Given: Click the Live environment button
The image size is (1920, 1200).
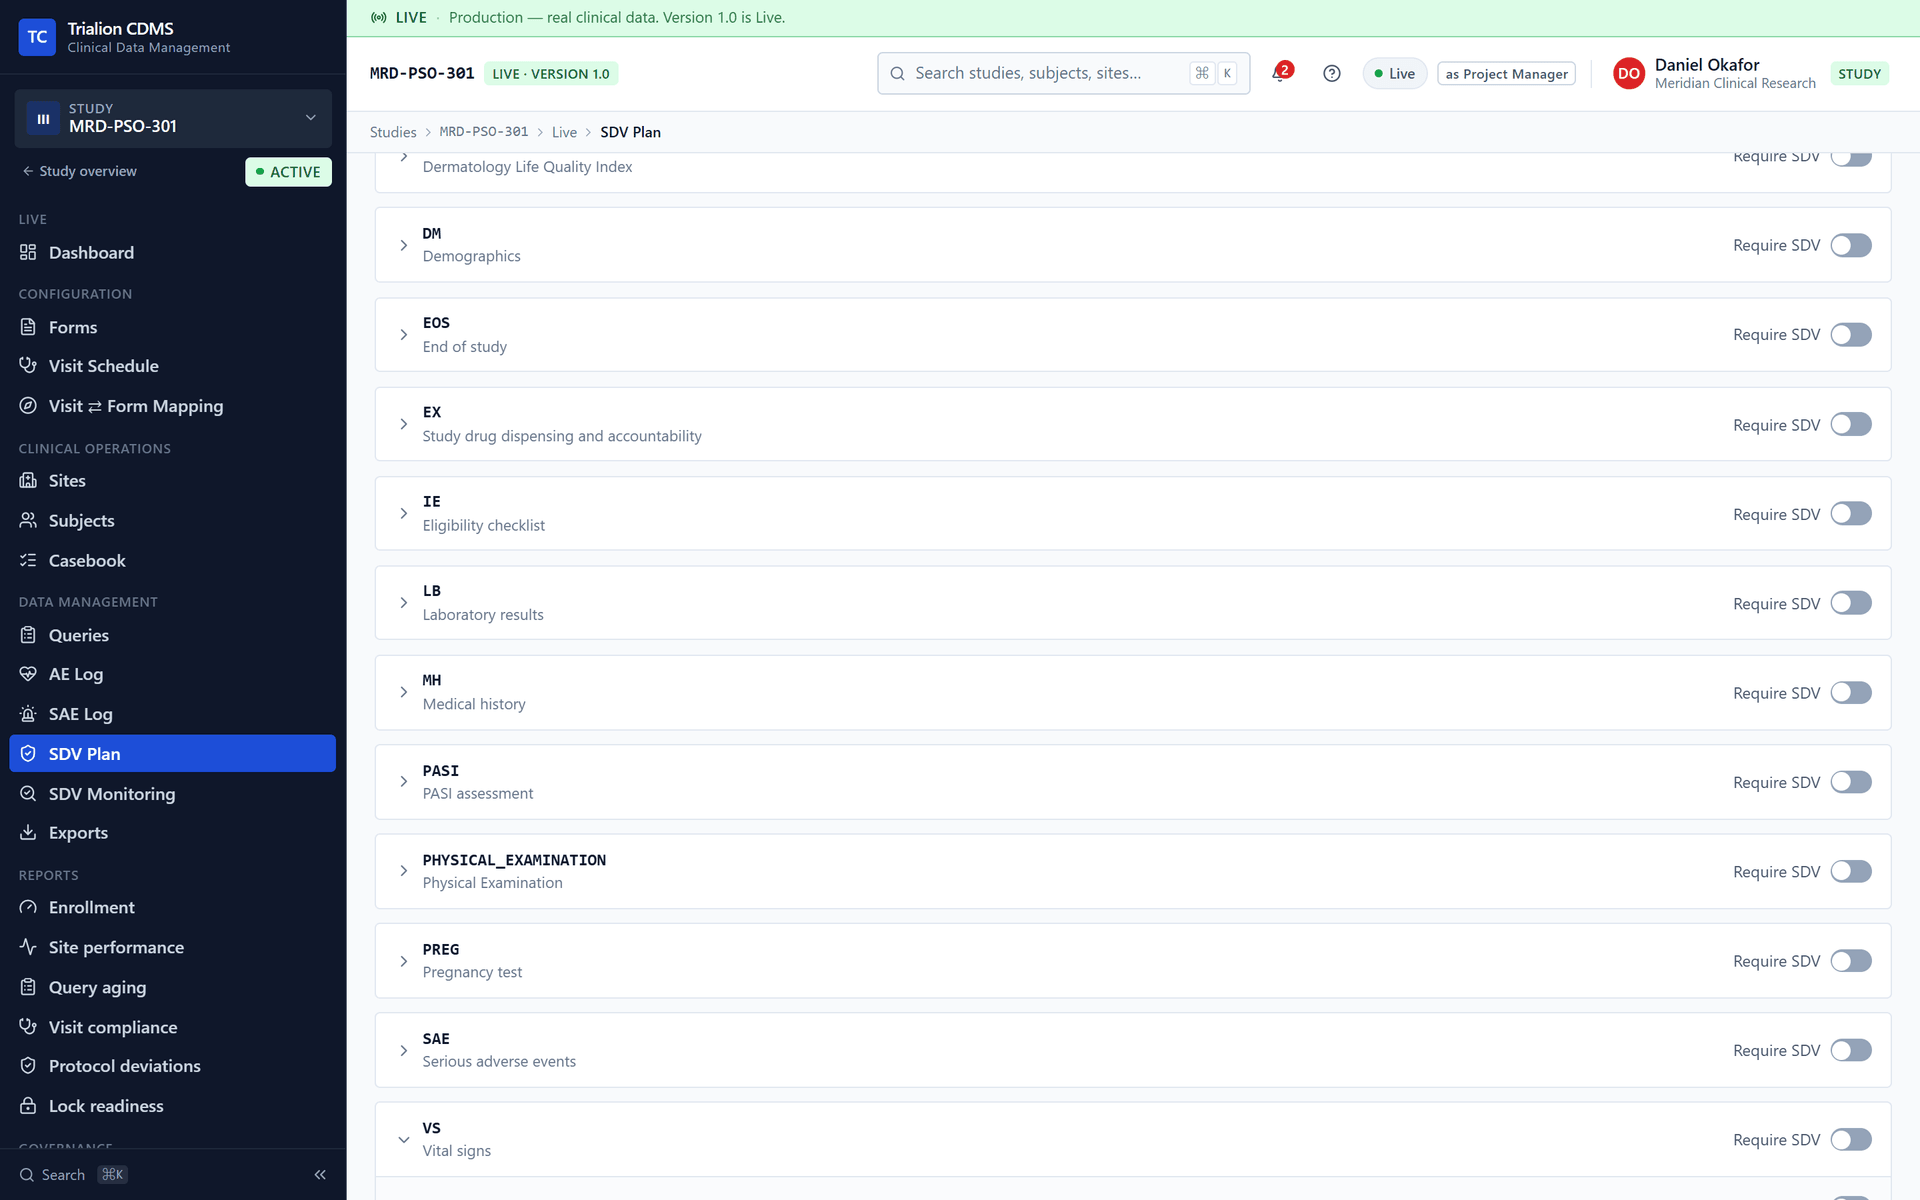Looking at the screenshot, I should point(1395,74).
